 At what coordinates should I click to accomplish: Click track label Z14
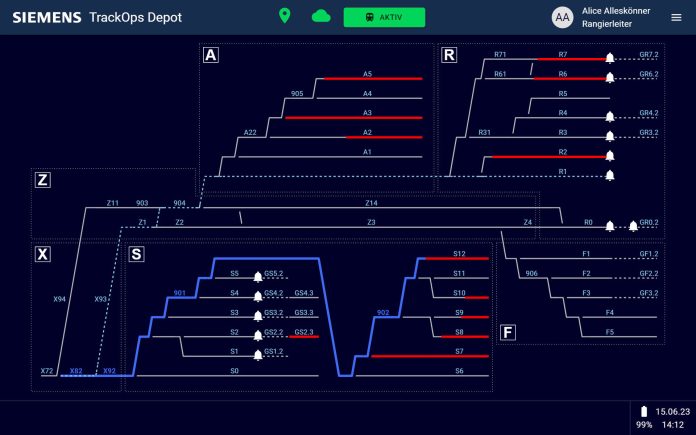(x=371, y=203)
